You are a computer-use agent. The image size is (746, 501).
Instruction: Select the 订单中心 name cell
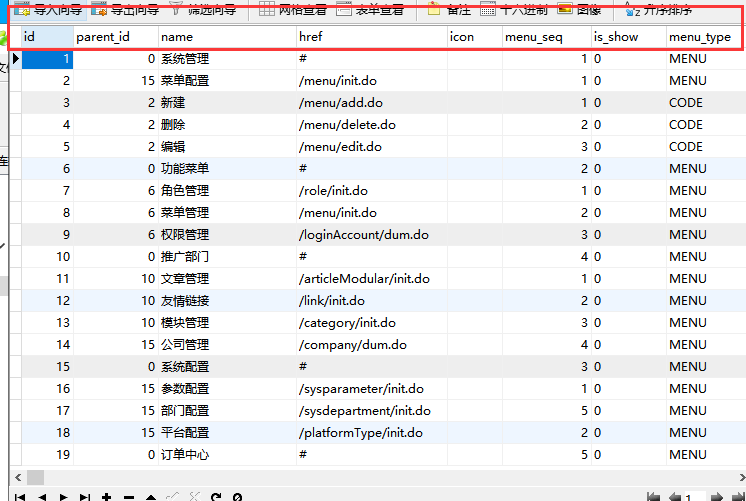click(x=227, y=454)
